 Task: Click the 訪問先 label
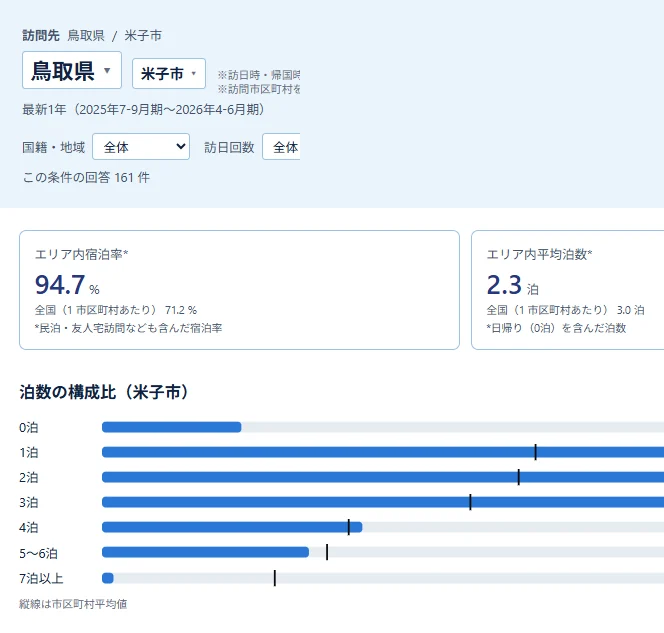click(x=41, y=36)
